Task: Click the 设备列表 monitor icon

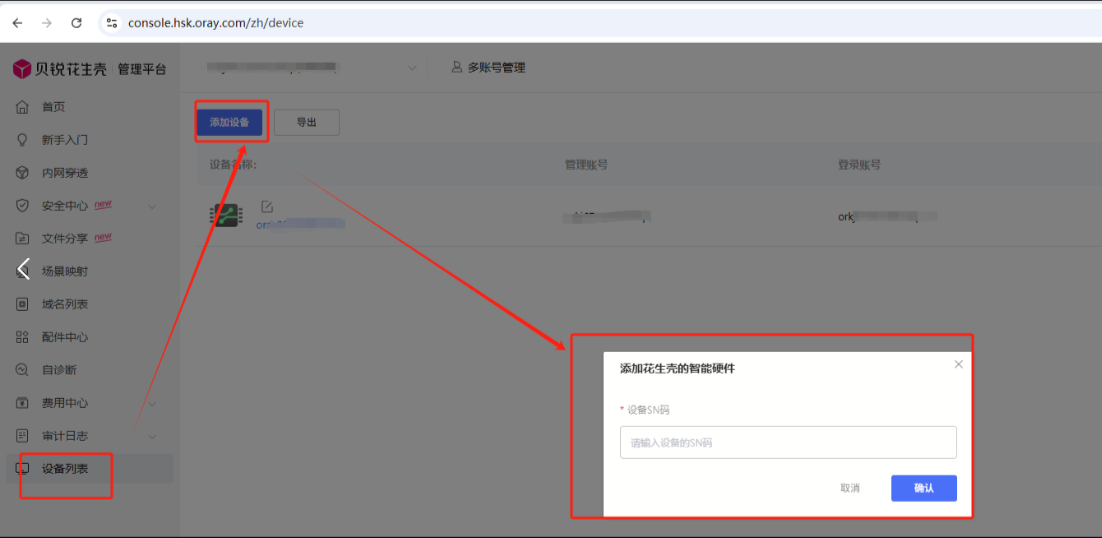Action: [22, 468]
